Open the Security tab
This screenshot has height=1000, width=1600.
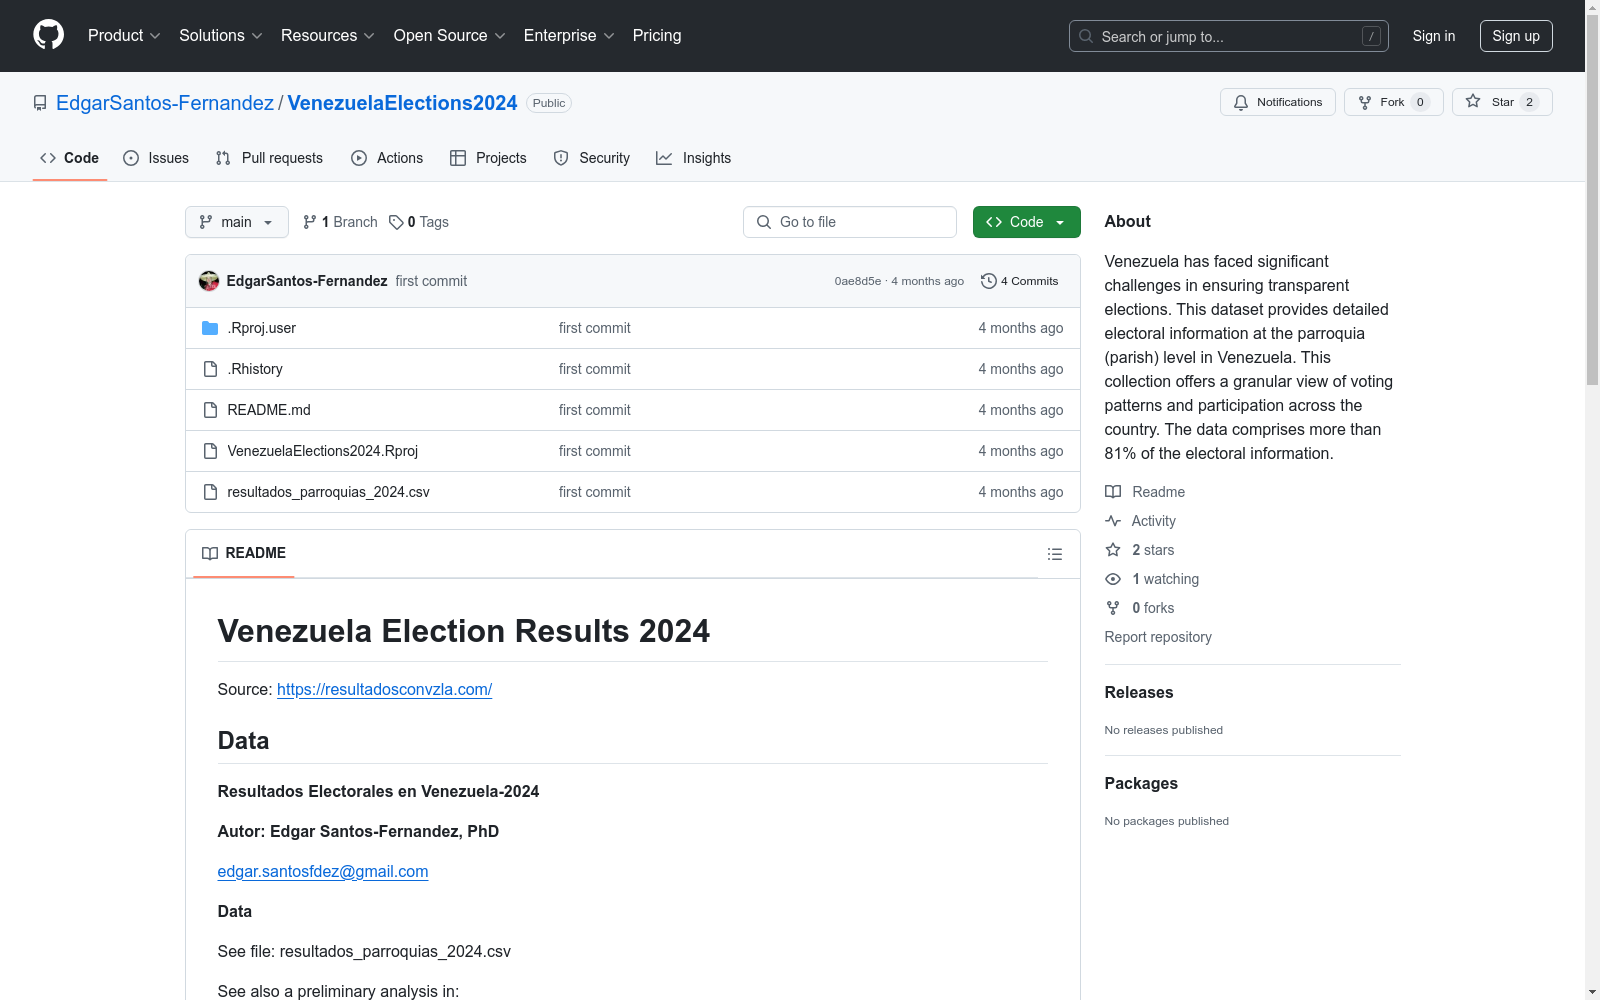592,158
